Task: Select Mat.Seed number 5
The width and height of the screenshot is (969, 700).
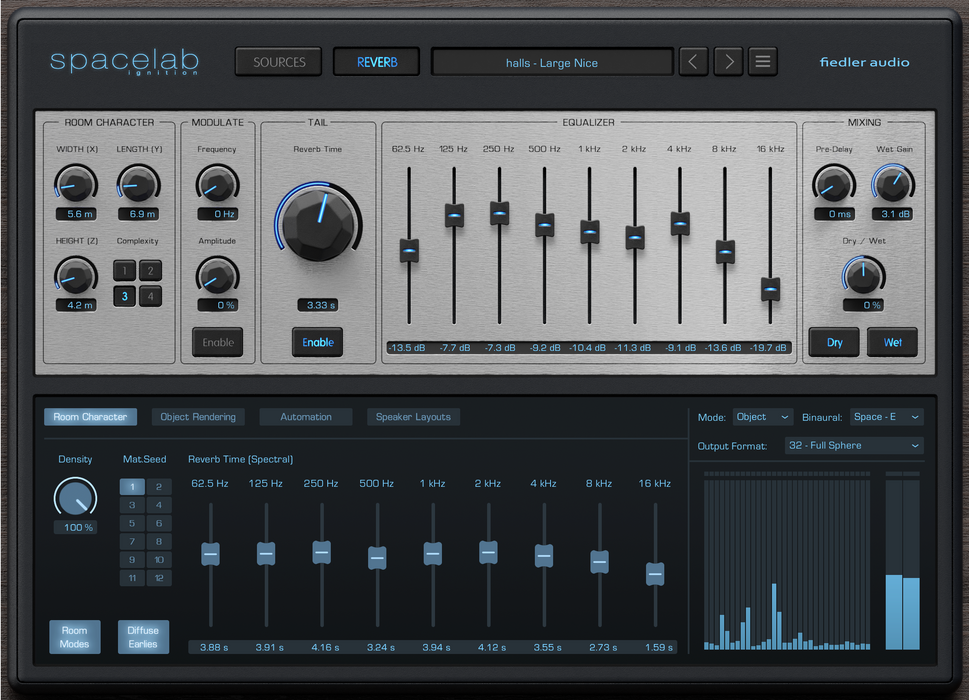Action: point(131,523)
